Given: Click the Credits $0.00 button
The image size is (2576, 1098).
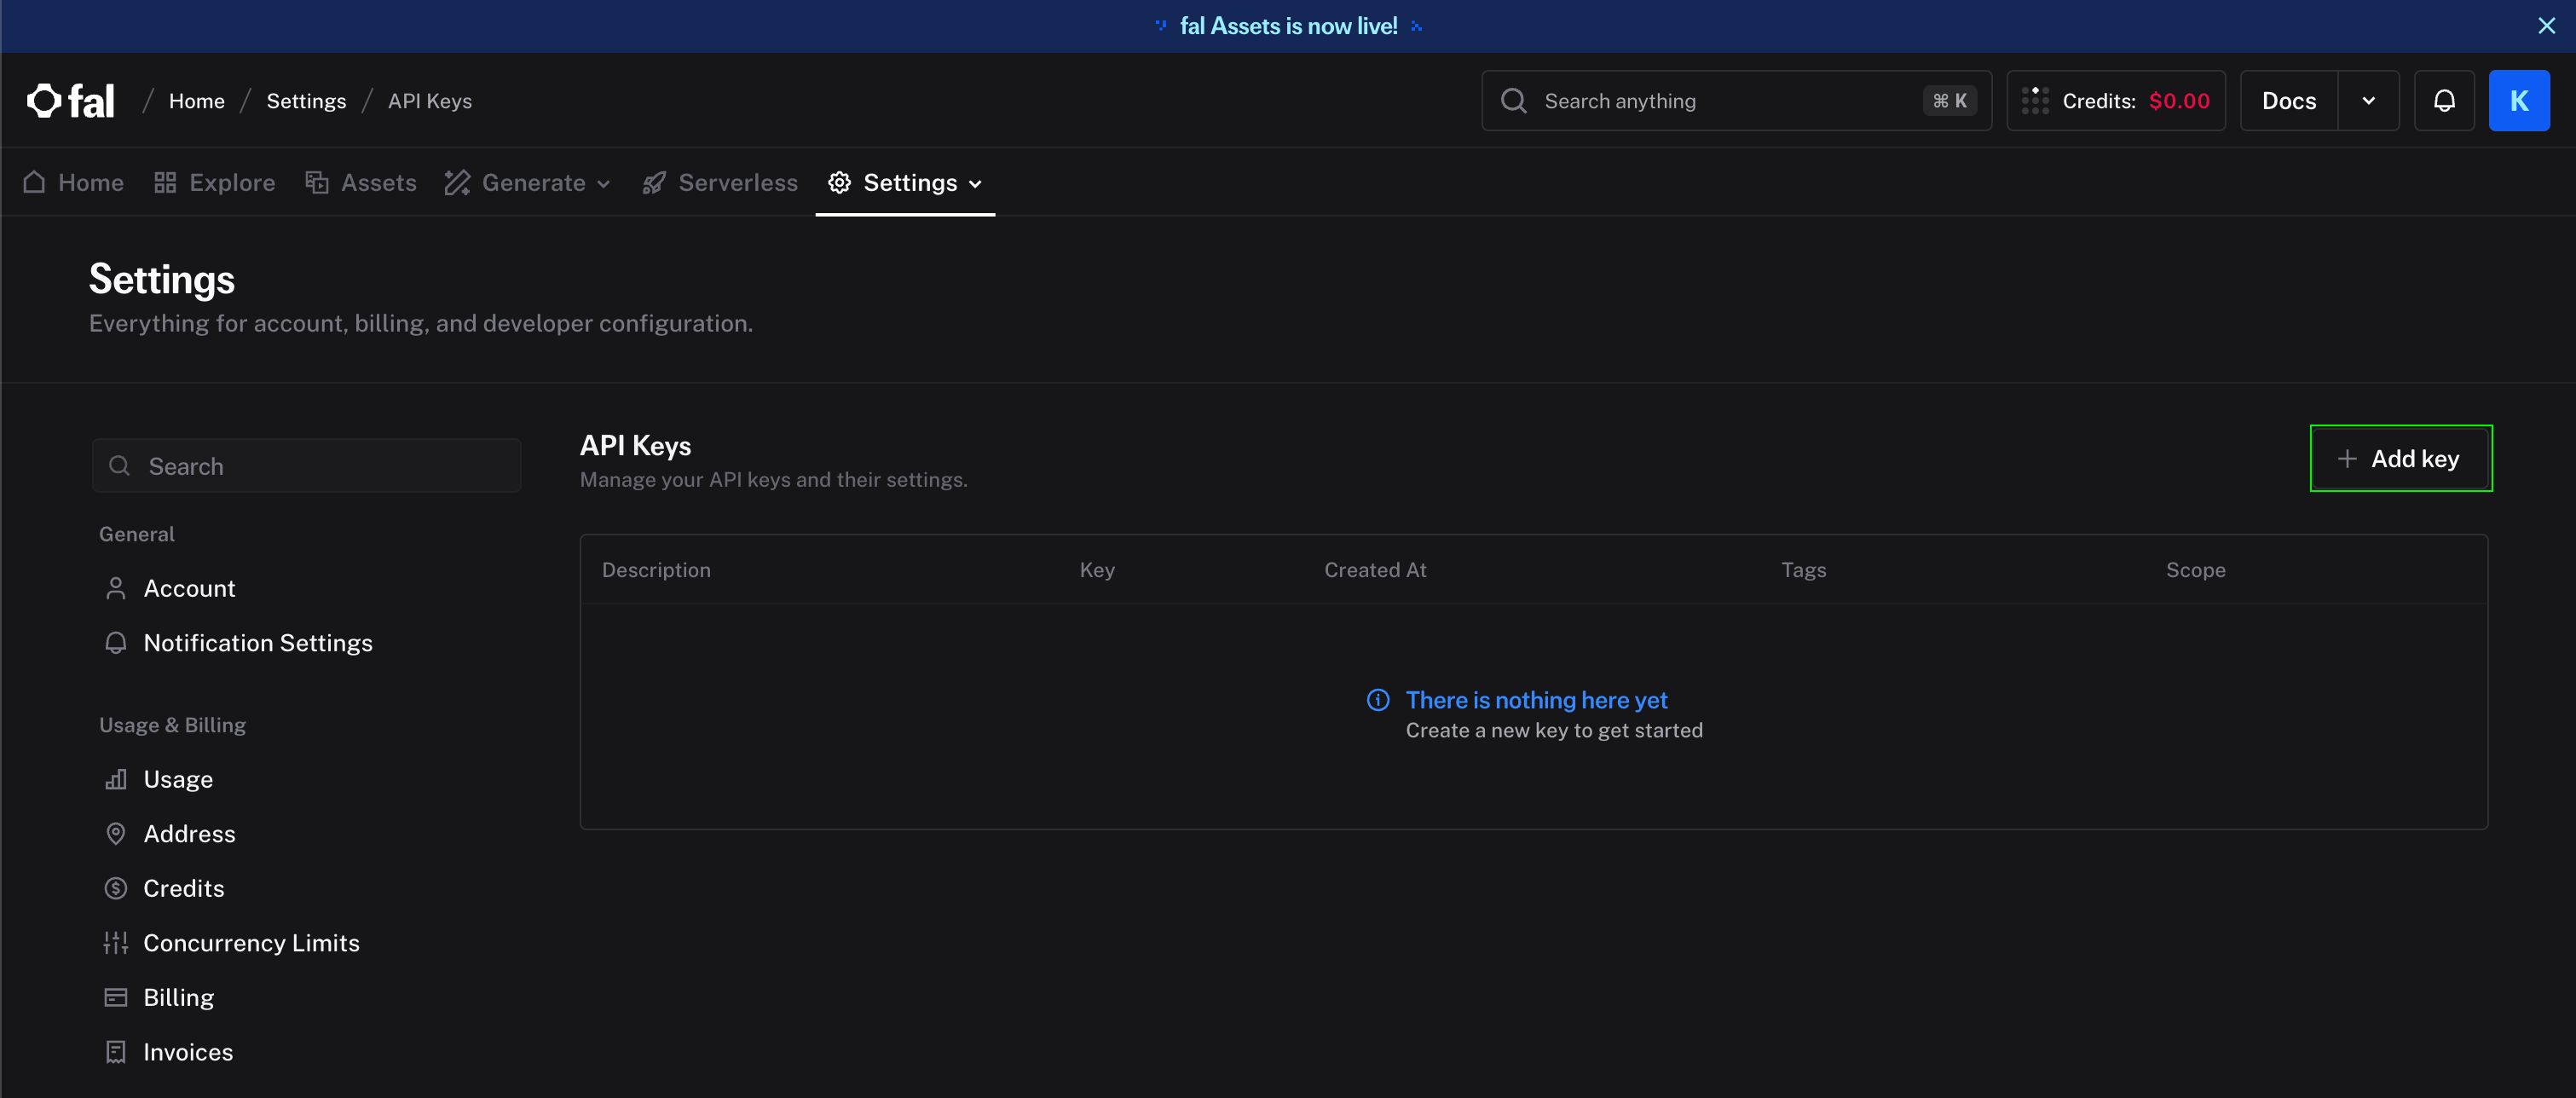Looking at the screenshot, I should pyautogui.click(x=2116, y=101).
